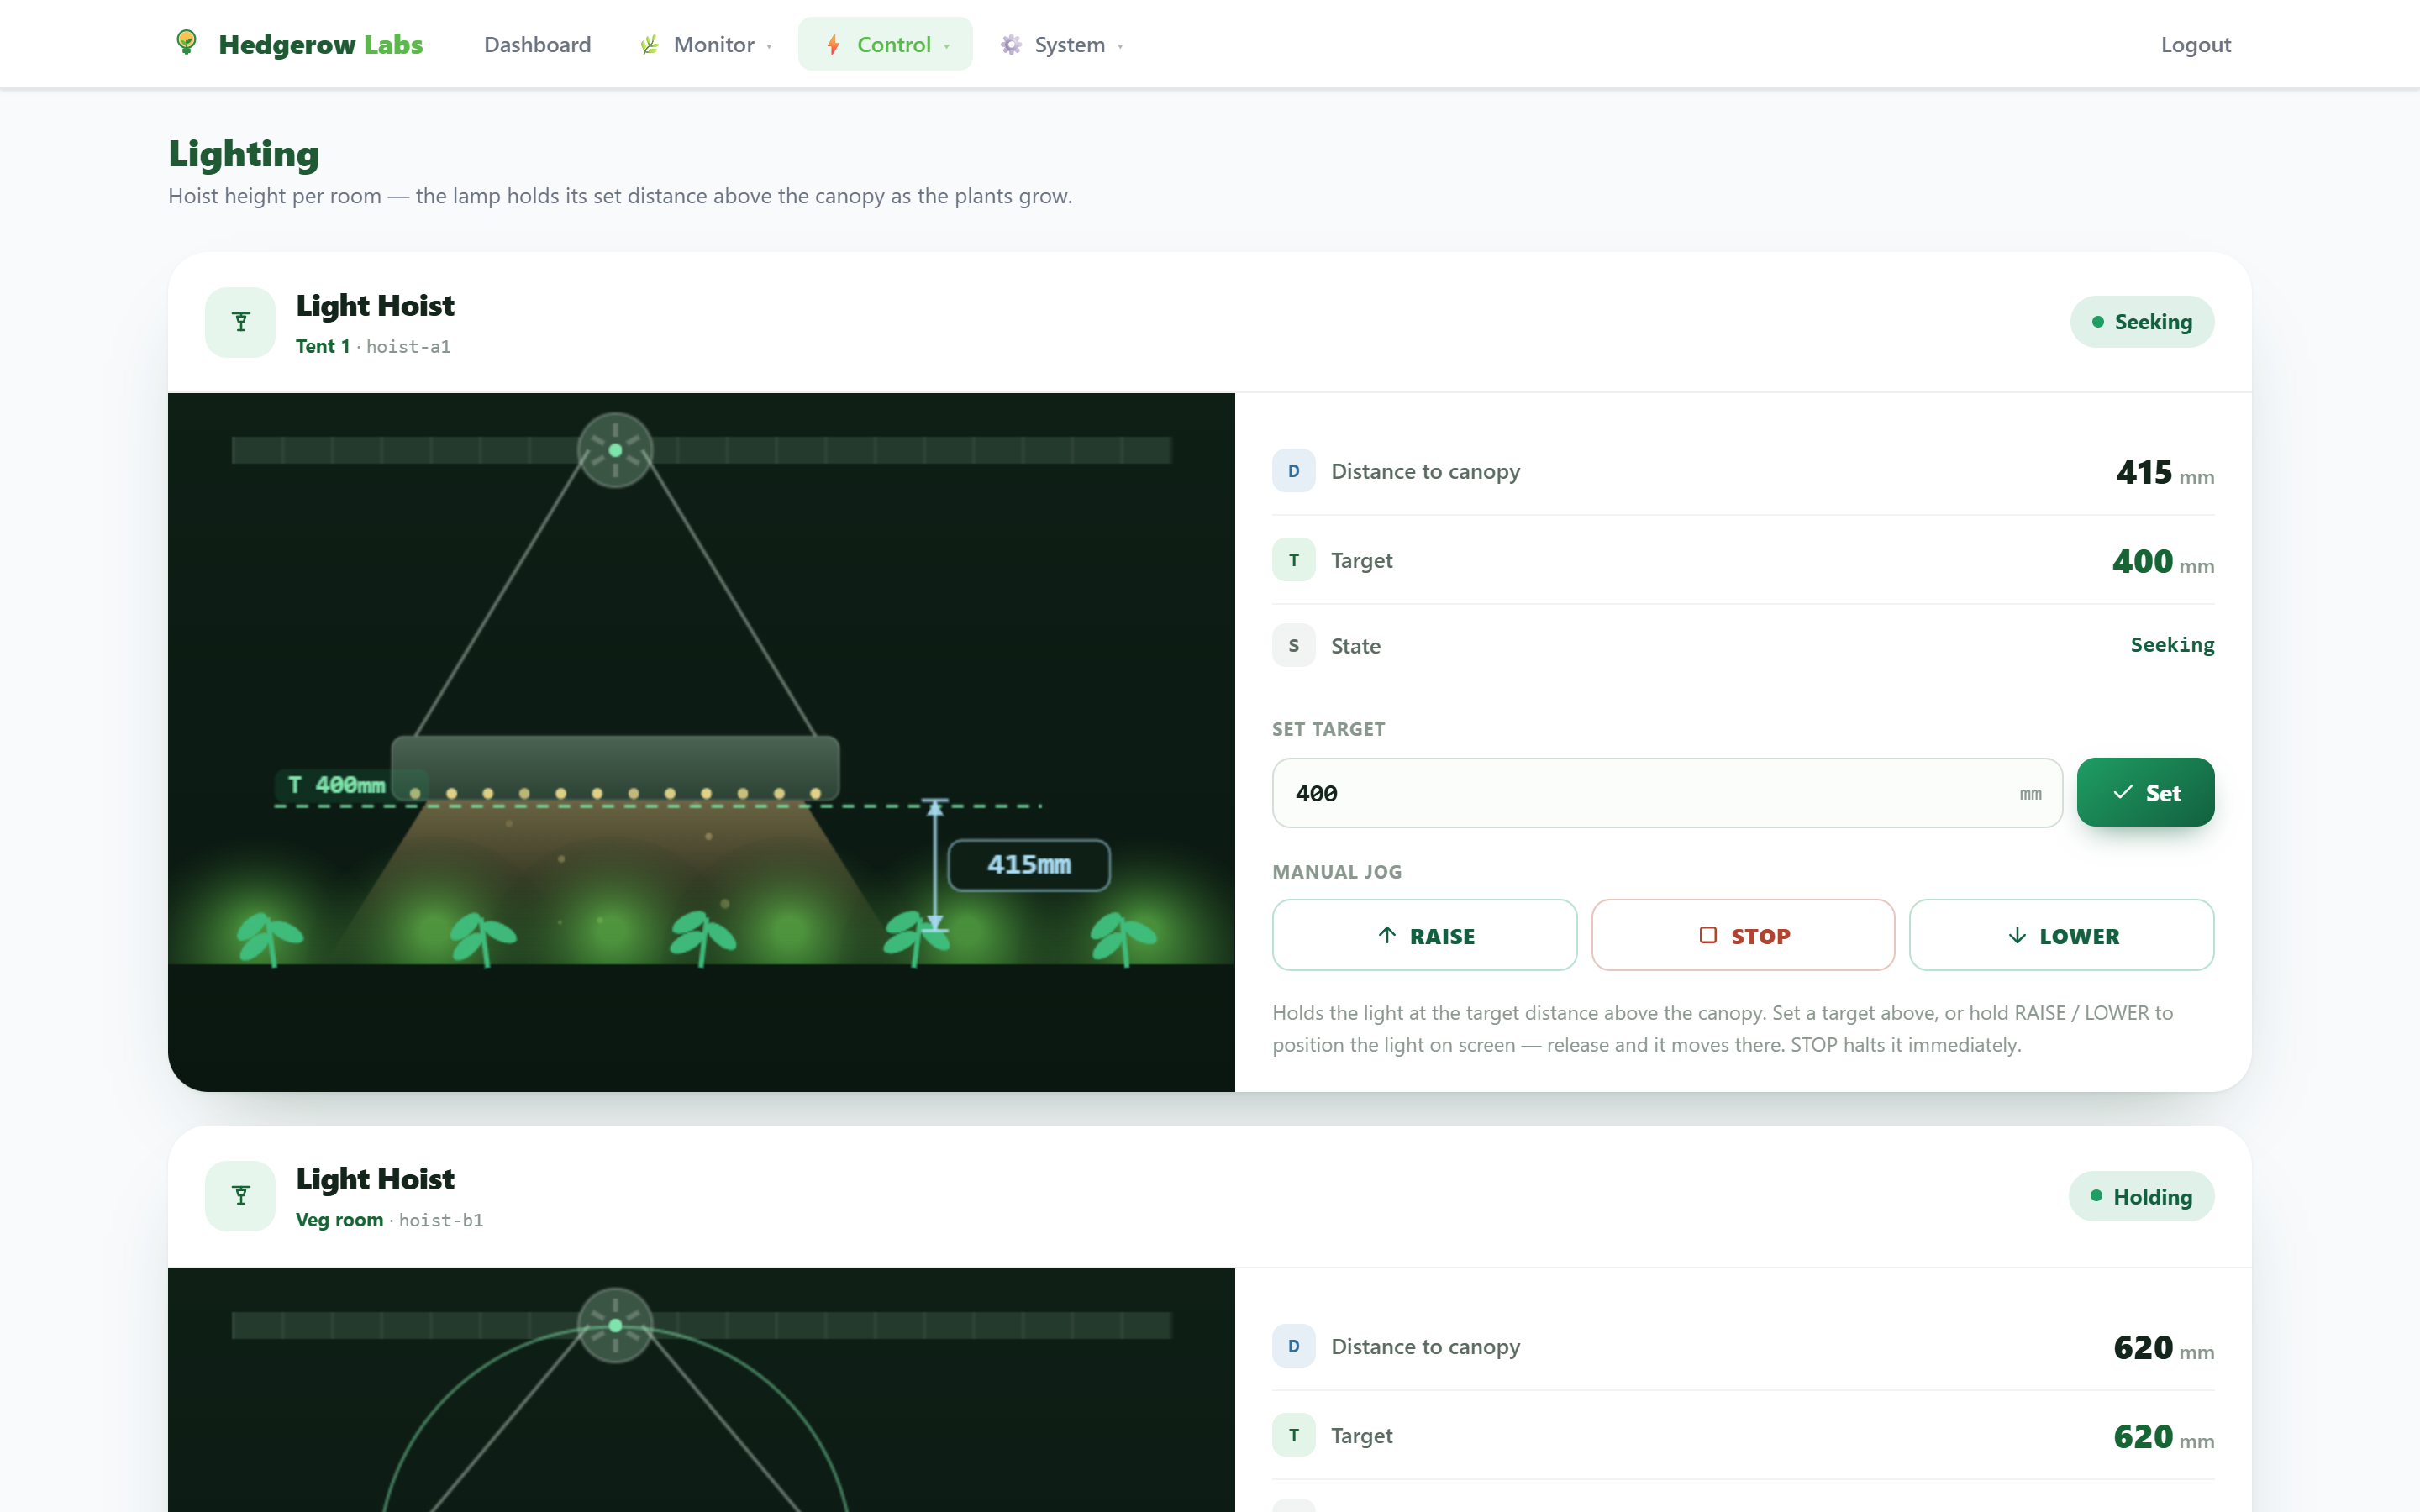This screenshot has height=1512, width=2420.
Task: Click the checkmark icon on the Set button
Action: click(2122, 793)
